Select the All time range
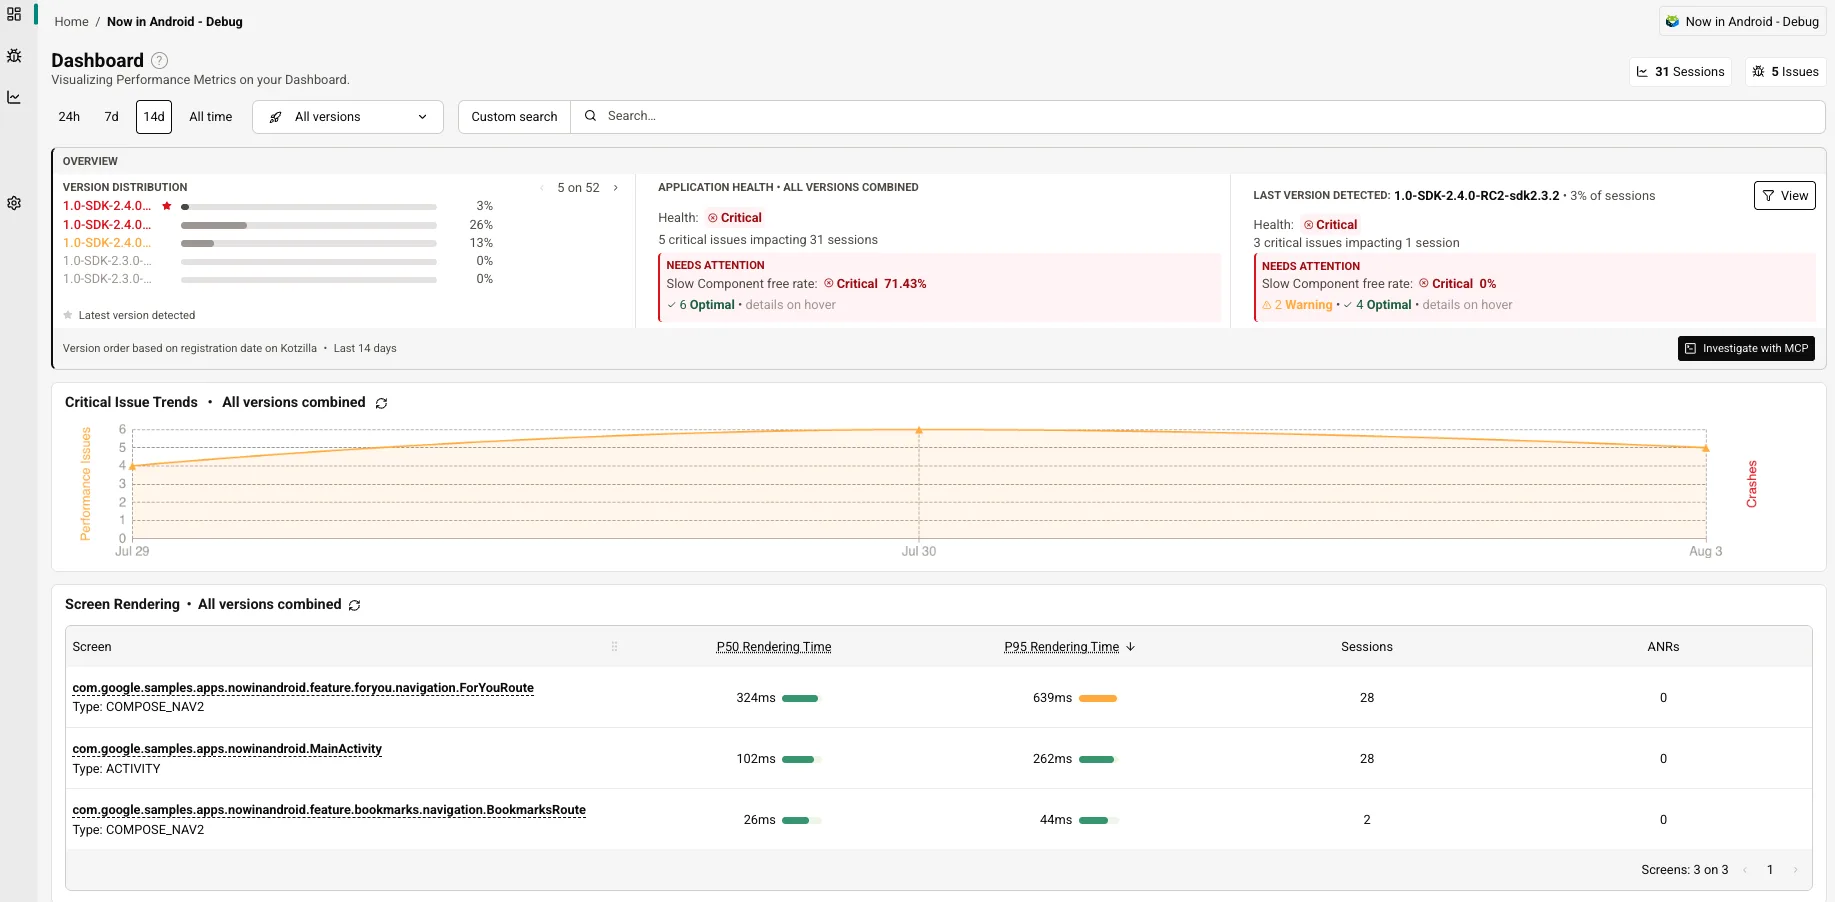 (210, 117)
